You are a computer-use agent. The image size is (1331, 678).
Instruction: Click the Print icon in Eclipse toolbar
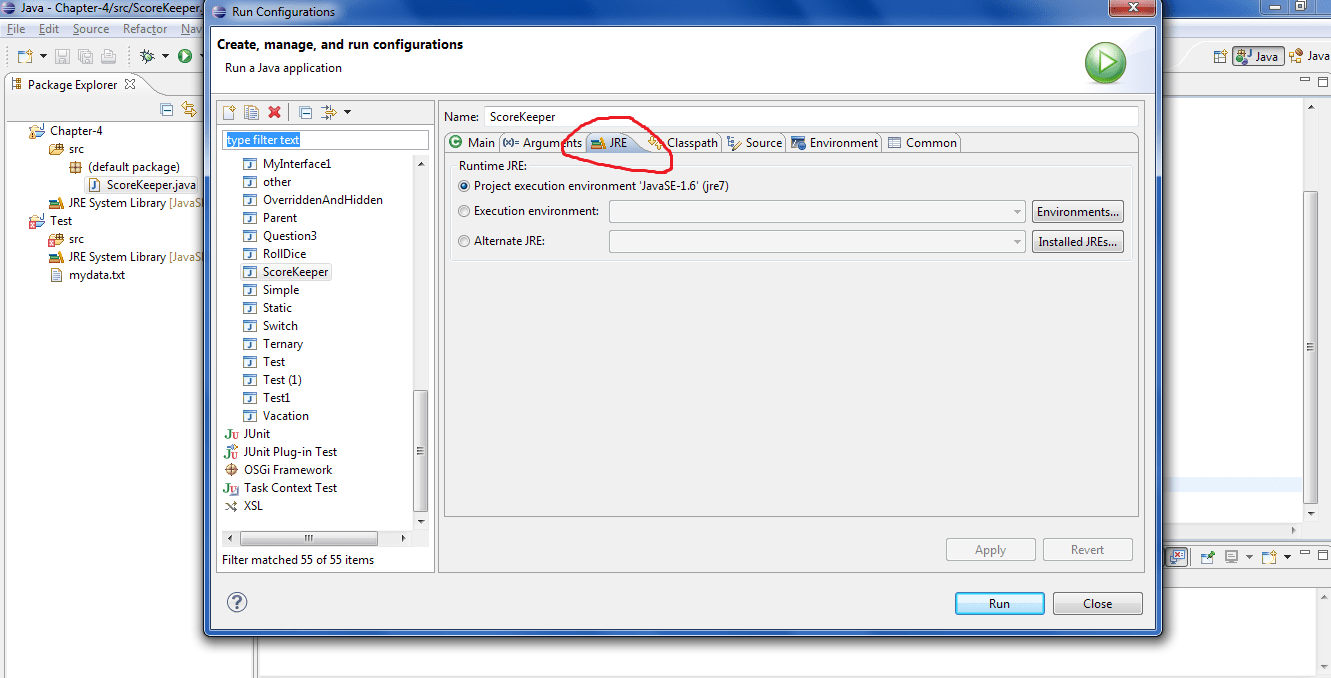[108, 56]
